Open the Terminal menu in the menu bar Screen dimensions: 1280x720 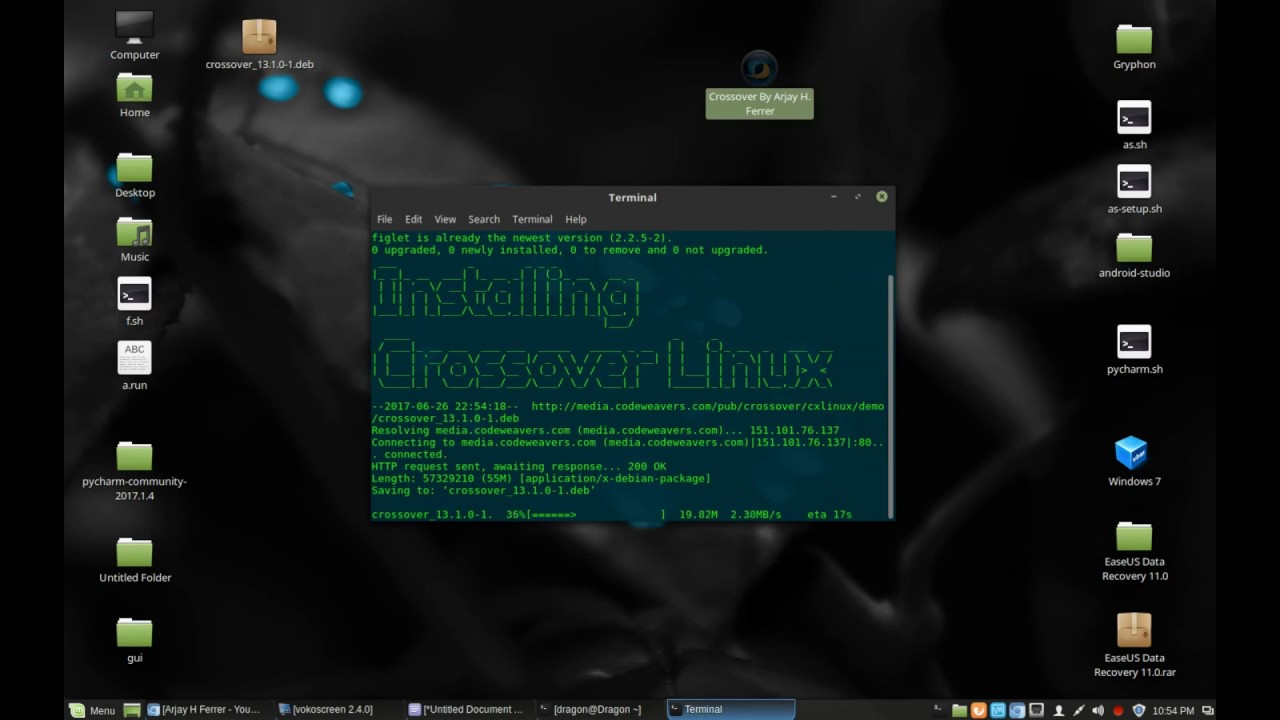pos(532,219)
